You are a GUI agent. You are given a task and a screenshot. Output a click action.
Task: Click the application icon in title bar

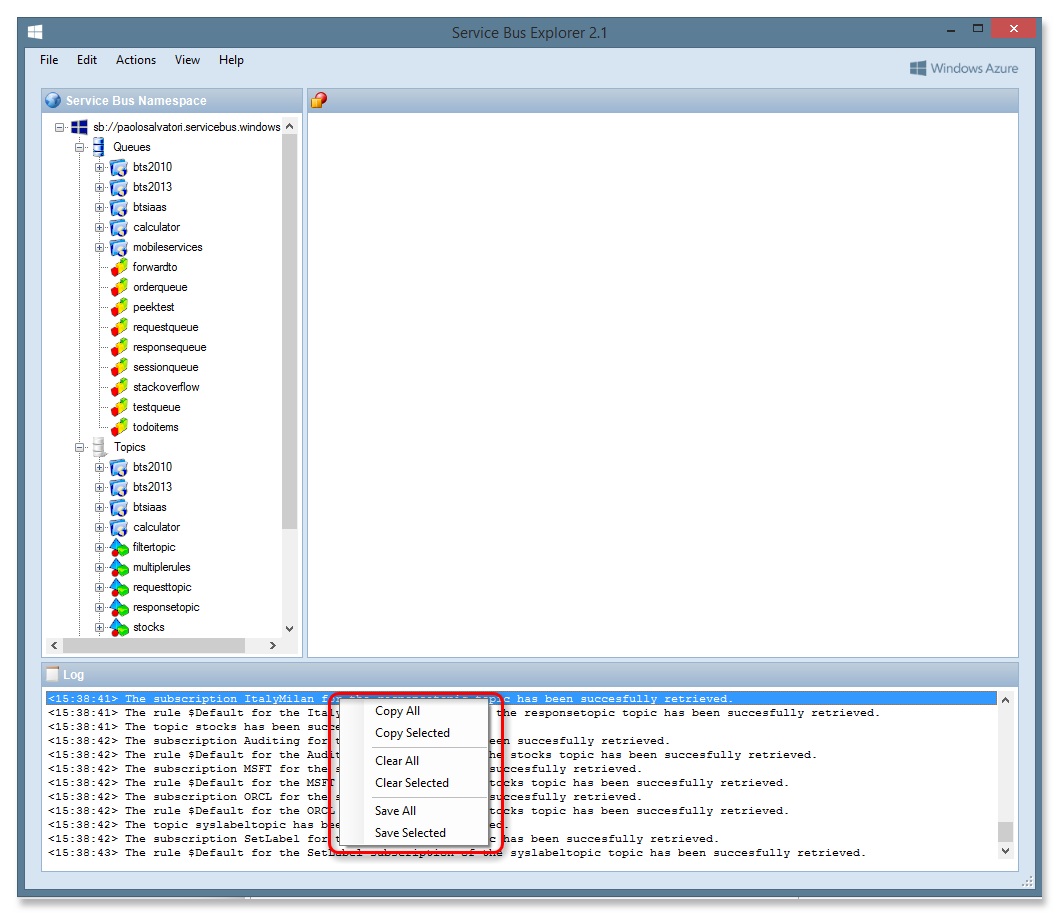pyautogui.click(x=35, y=32)
